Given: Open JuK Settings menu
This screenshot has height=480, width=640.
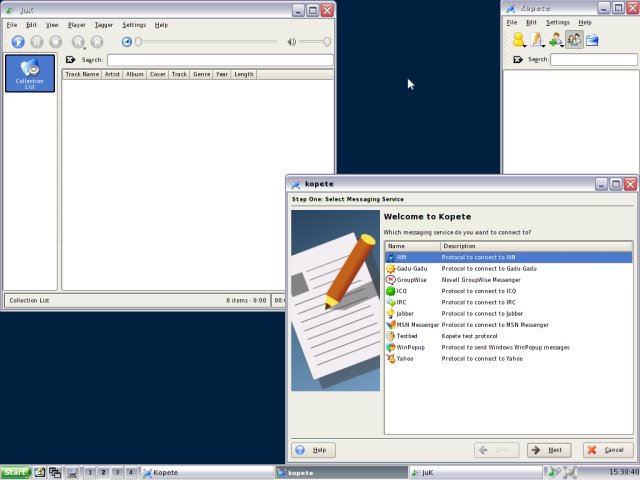Looking at the screenshot, I should coord(134,25).
